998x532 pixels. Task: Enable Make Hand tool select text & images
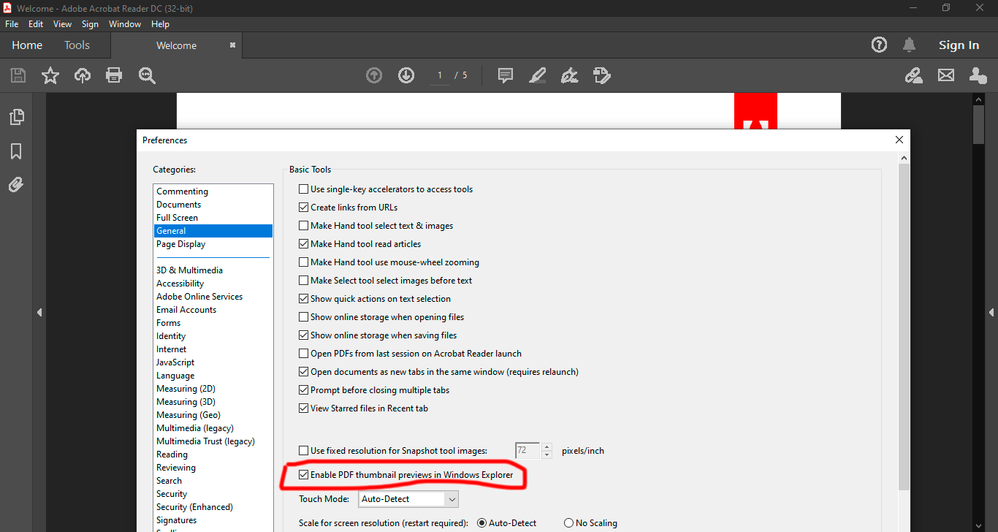pyautogui.click(x=304, y=226)
